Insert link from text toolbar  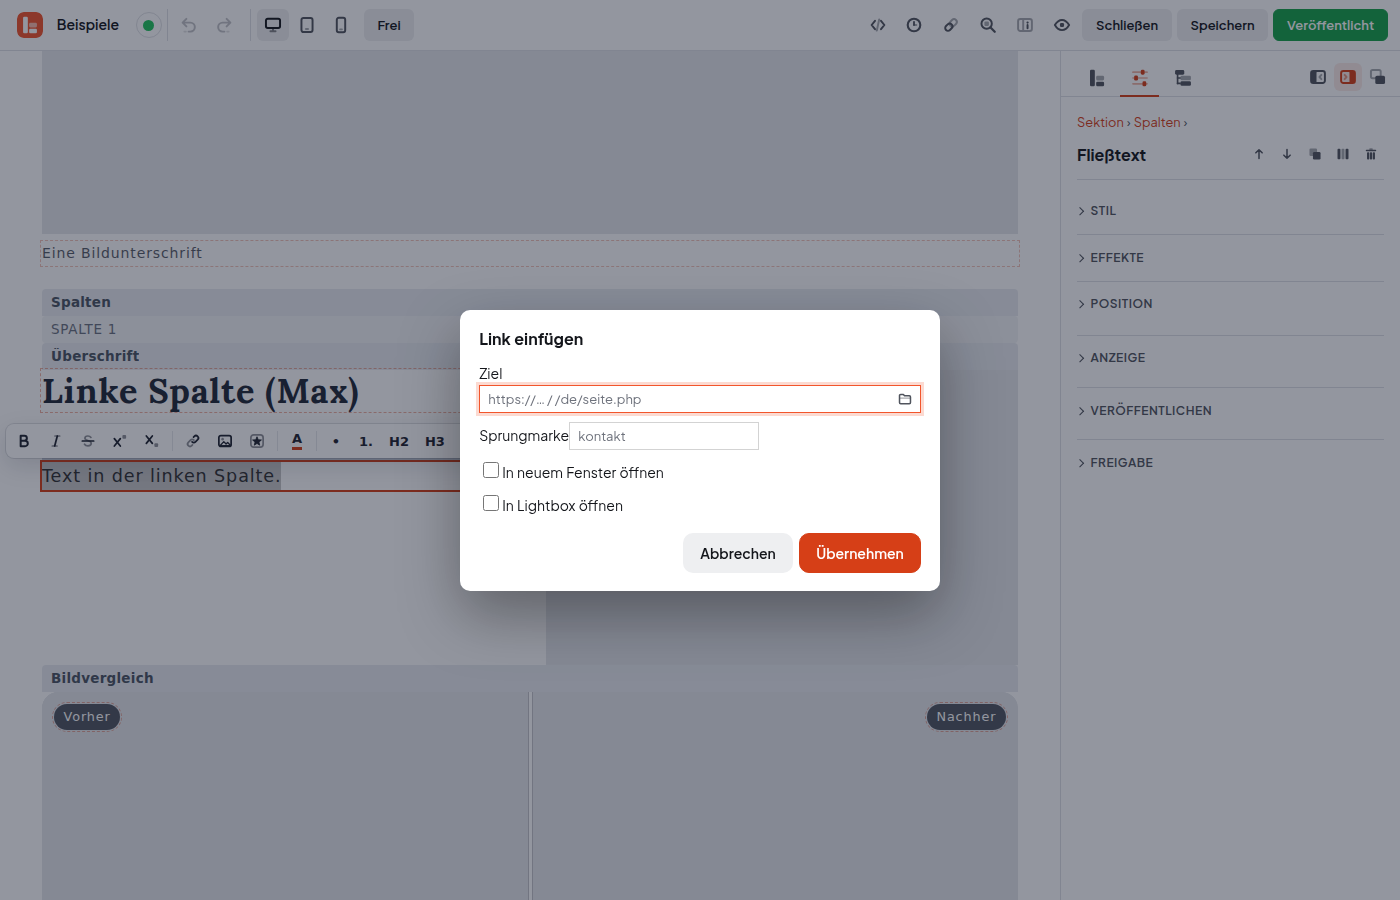[193, 441]
